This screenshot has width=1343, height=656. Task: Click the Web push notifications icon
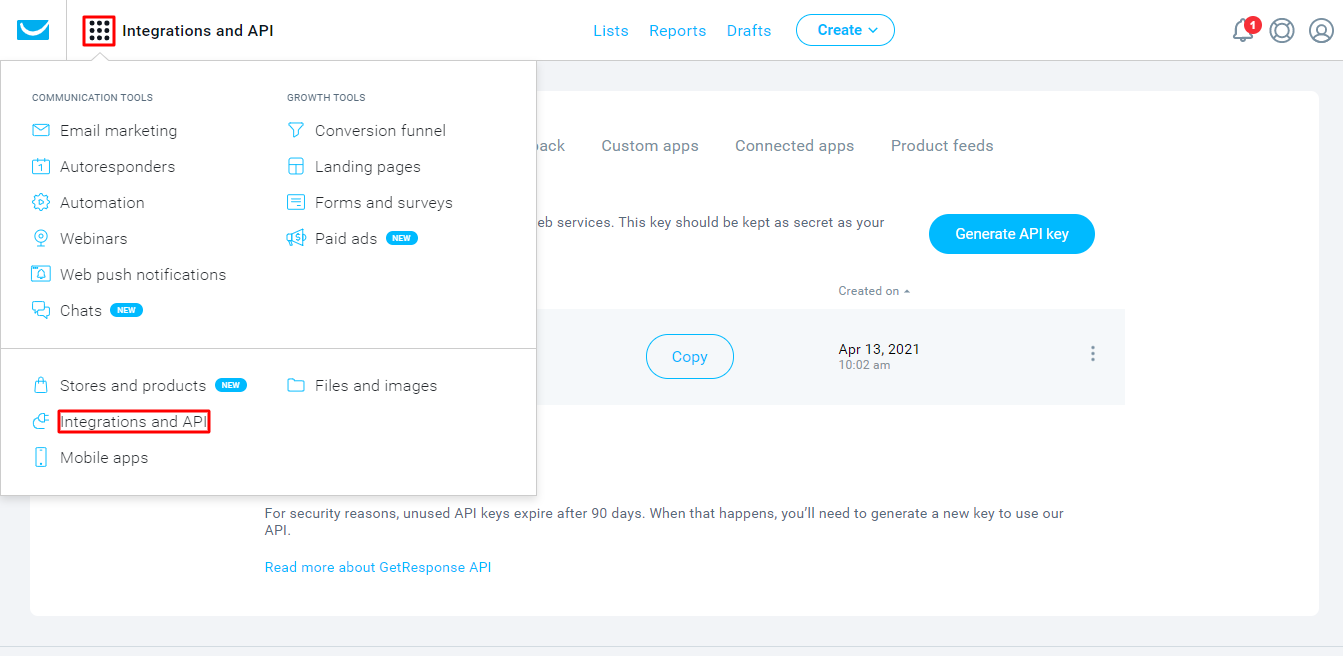tap(41, 274)
